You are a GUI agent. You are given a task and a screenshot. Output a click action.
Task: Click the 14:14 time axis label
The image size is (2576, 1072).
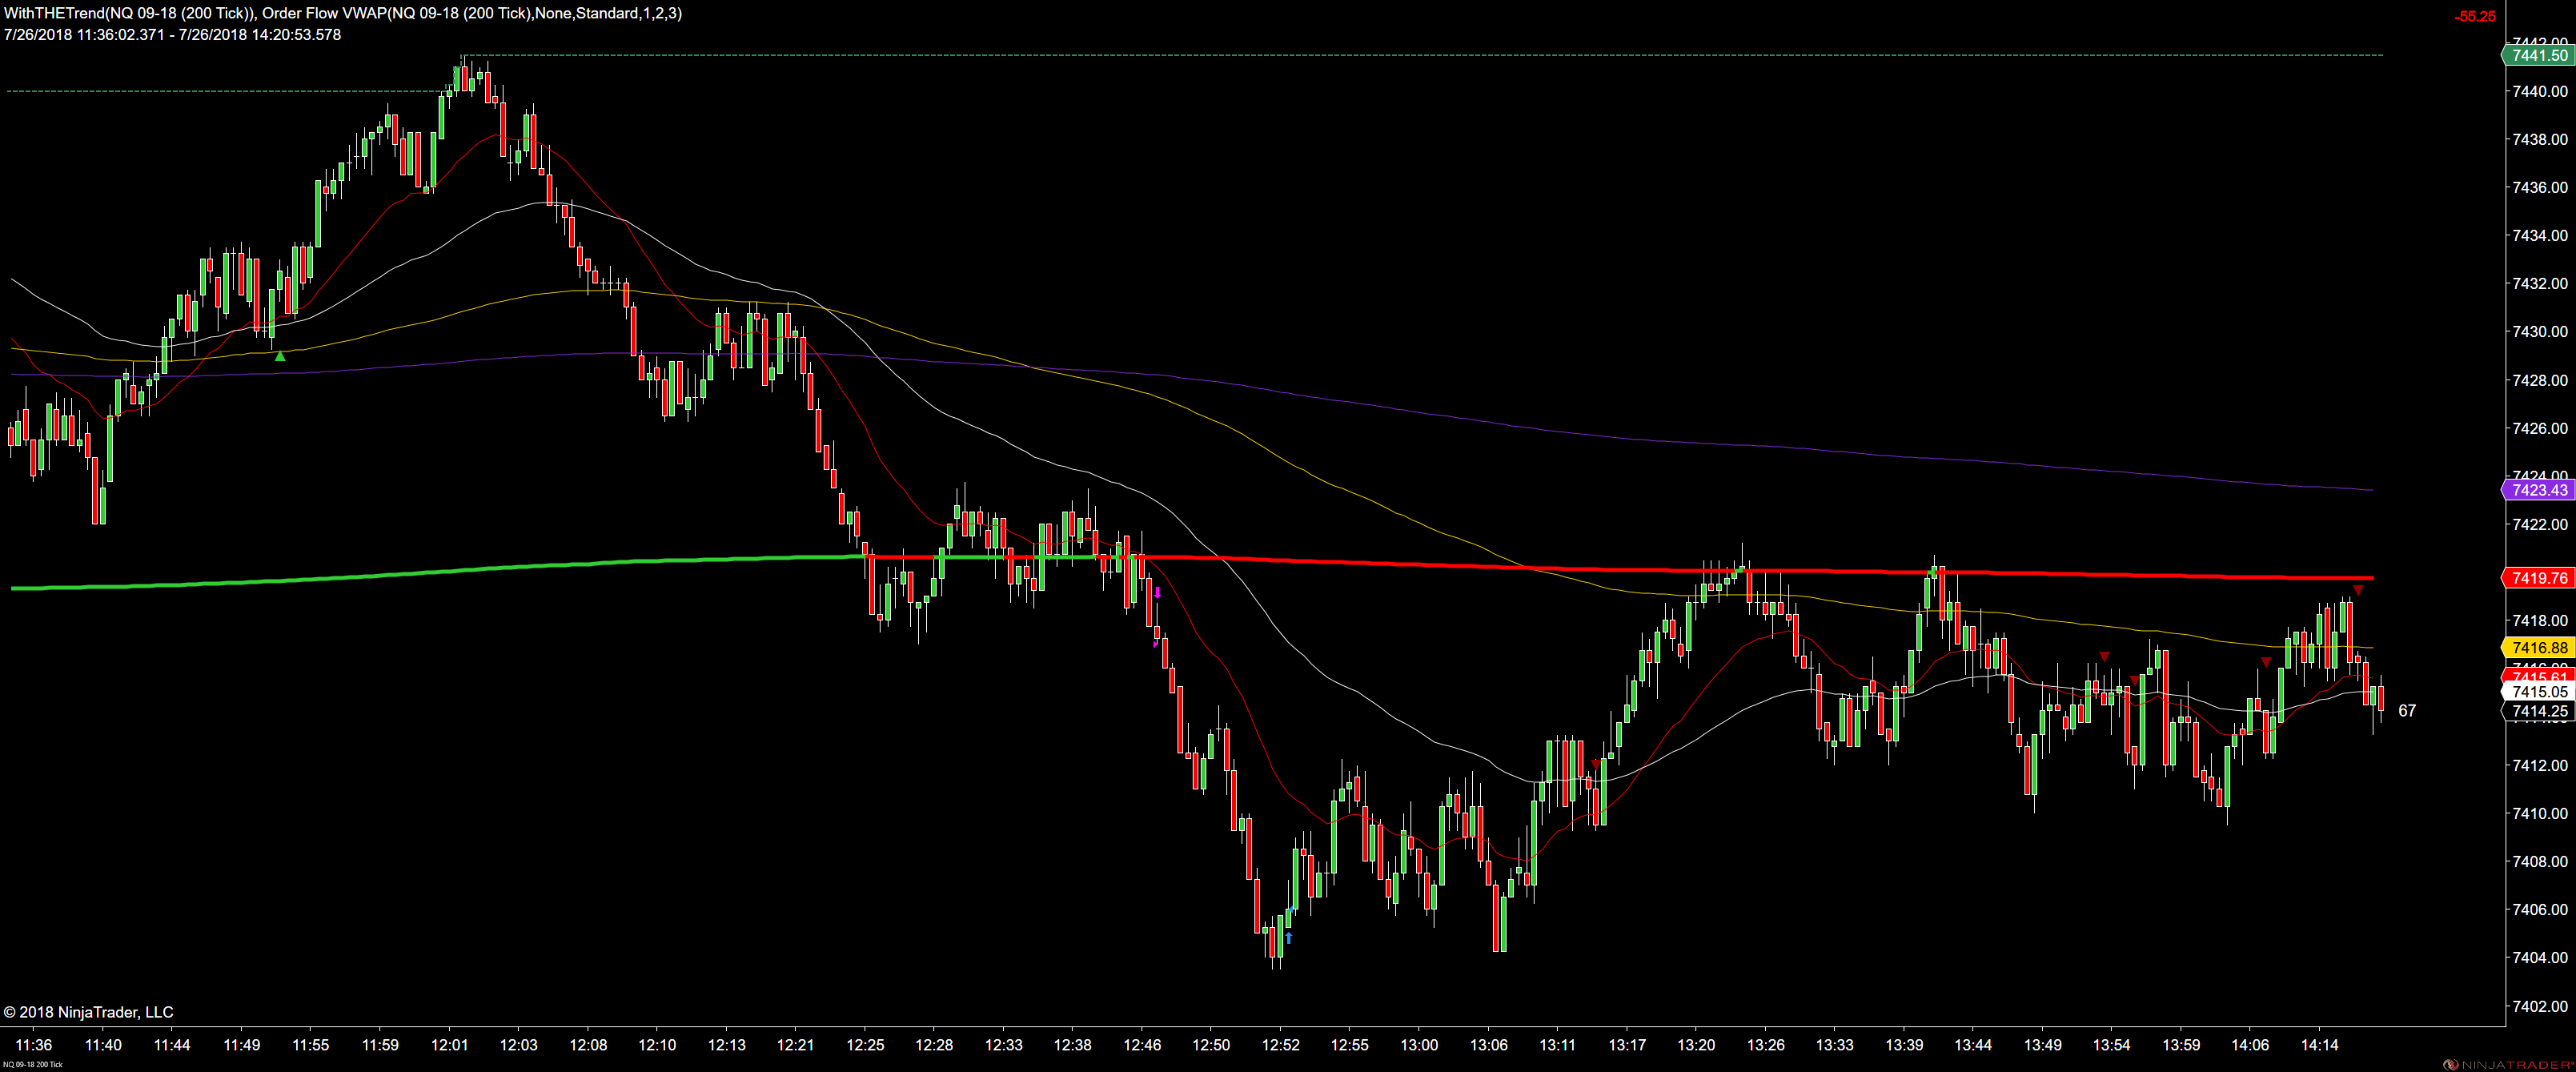[2319, 1045]
